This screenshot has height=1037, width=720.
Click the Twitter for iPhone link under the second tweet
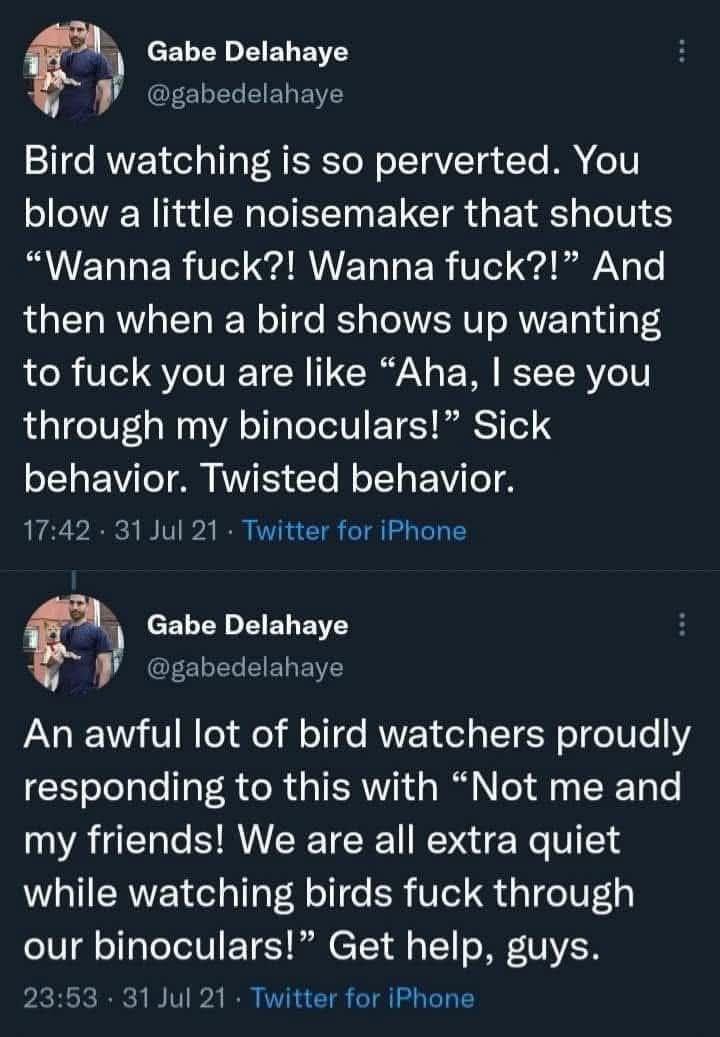(362, 997)
